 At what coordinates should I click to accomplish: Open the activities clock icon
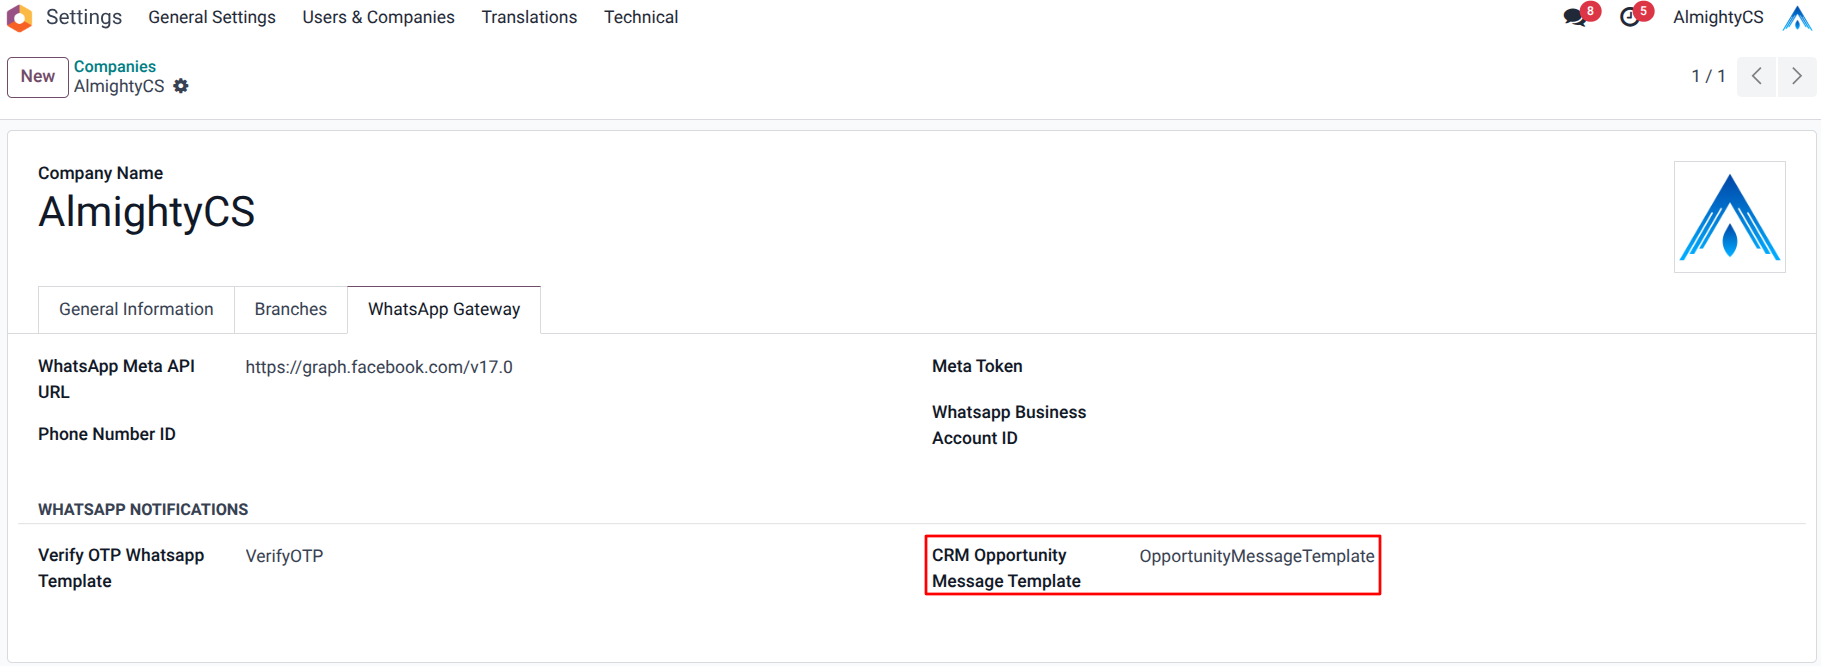tap(1630, 18)
